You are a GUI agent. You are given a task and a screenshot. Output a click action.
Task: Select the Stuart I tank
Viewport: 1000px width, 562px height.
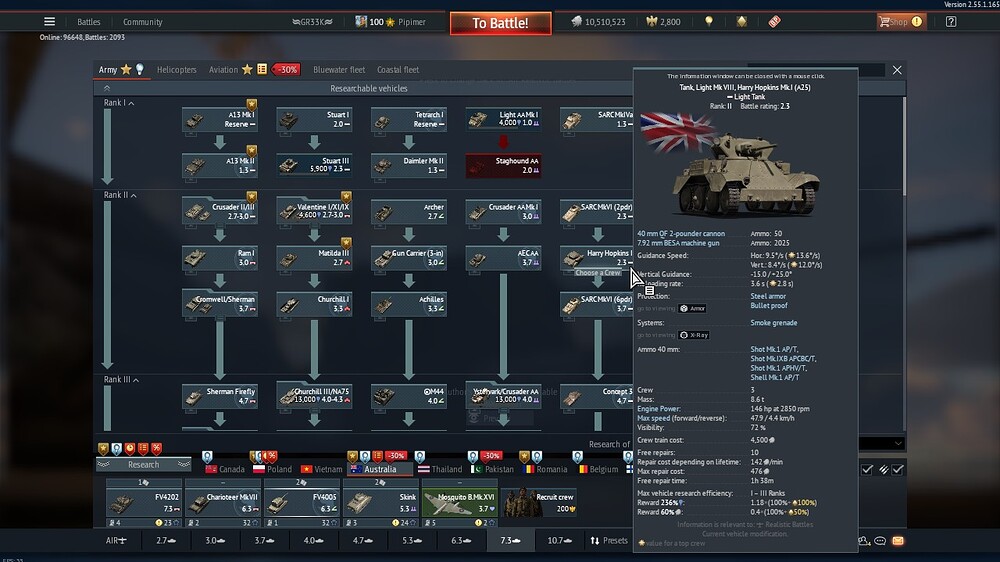[314, 119]
